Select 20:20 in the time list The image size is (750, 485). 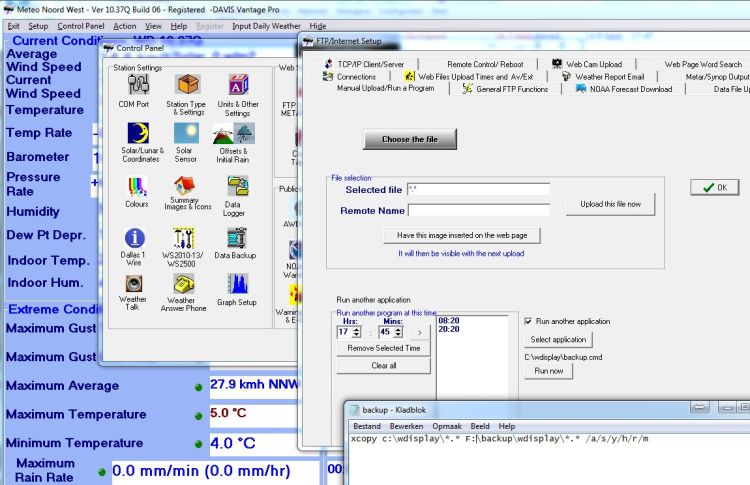[x=449, y=329]
